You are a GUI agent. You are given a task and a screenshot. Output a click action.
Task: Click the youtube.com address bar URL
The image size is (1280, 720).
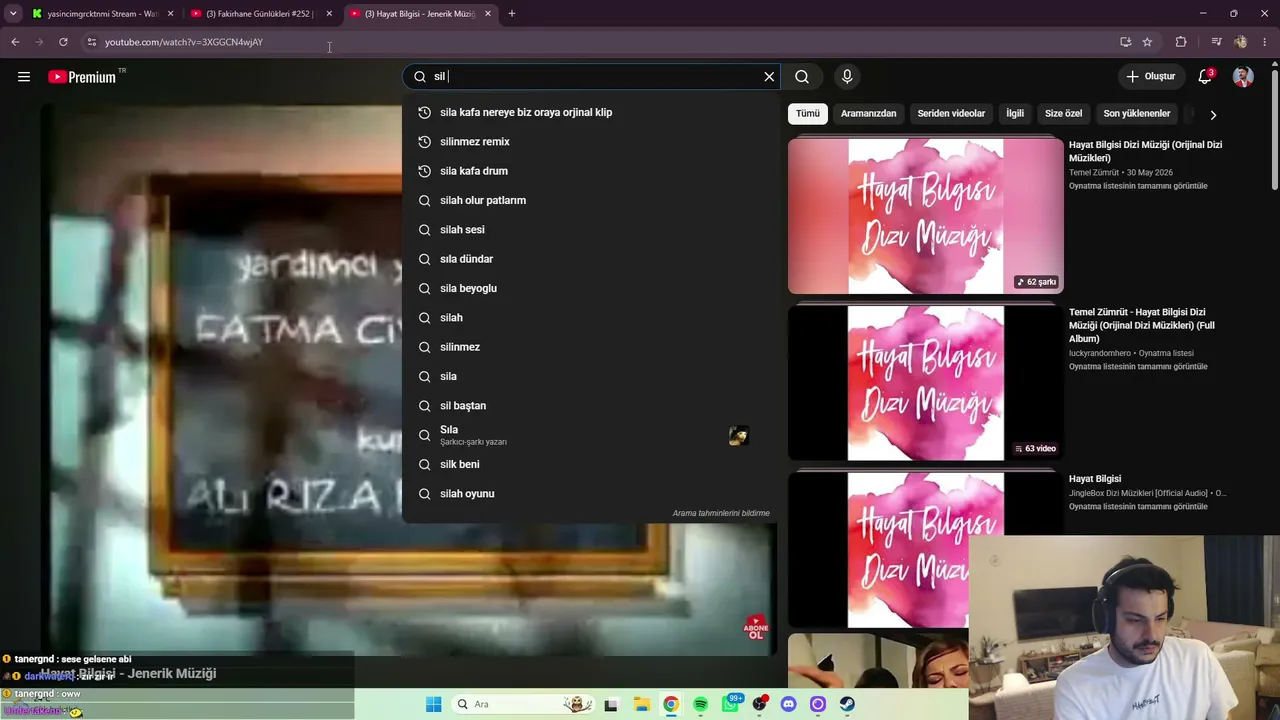click(x=184, y=42)
